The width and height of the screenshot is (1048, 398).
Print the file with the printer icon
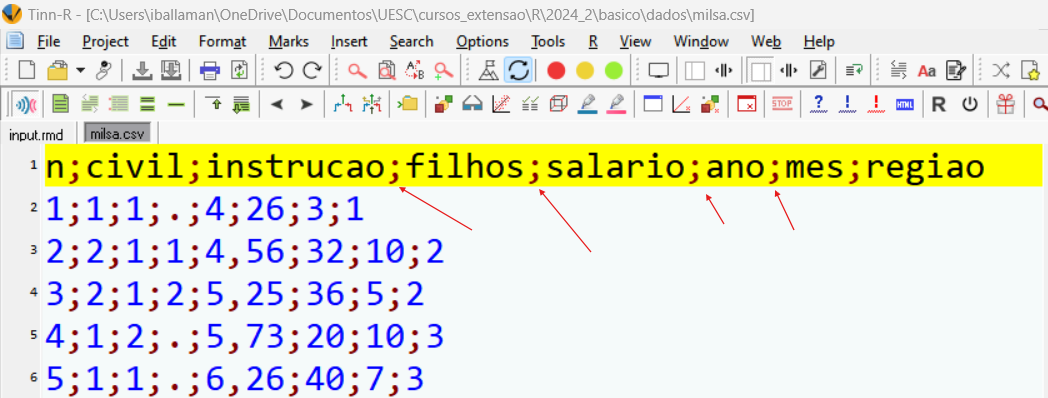pos(210,70)
